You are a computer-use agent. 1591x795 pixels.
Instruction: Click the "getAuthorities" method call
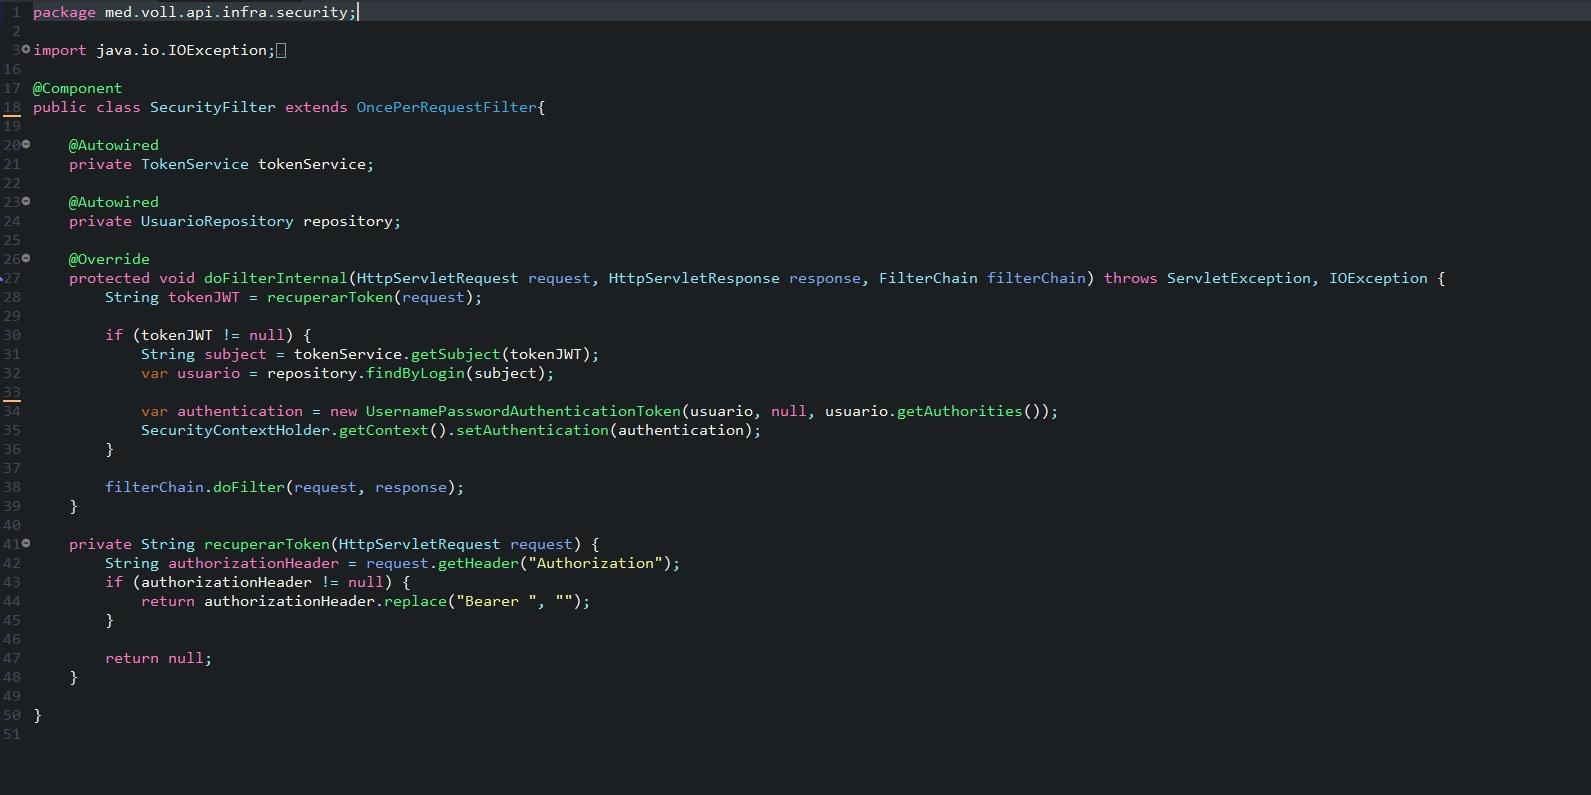pyautogui.click(x=960, y=411)
